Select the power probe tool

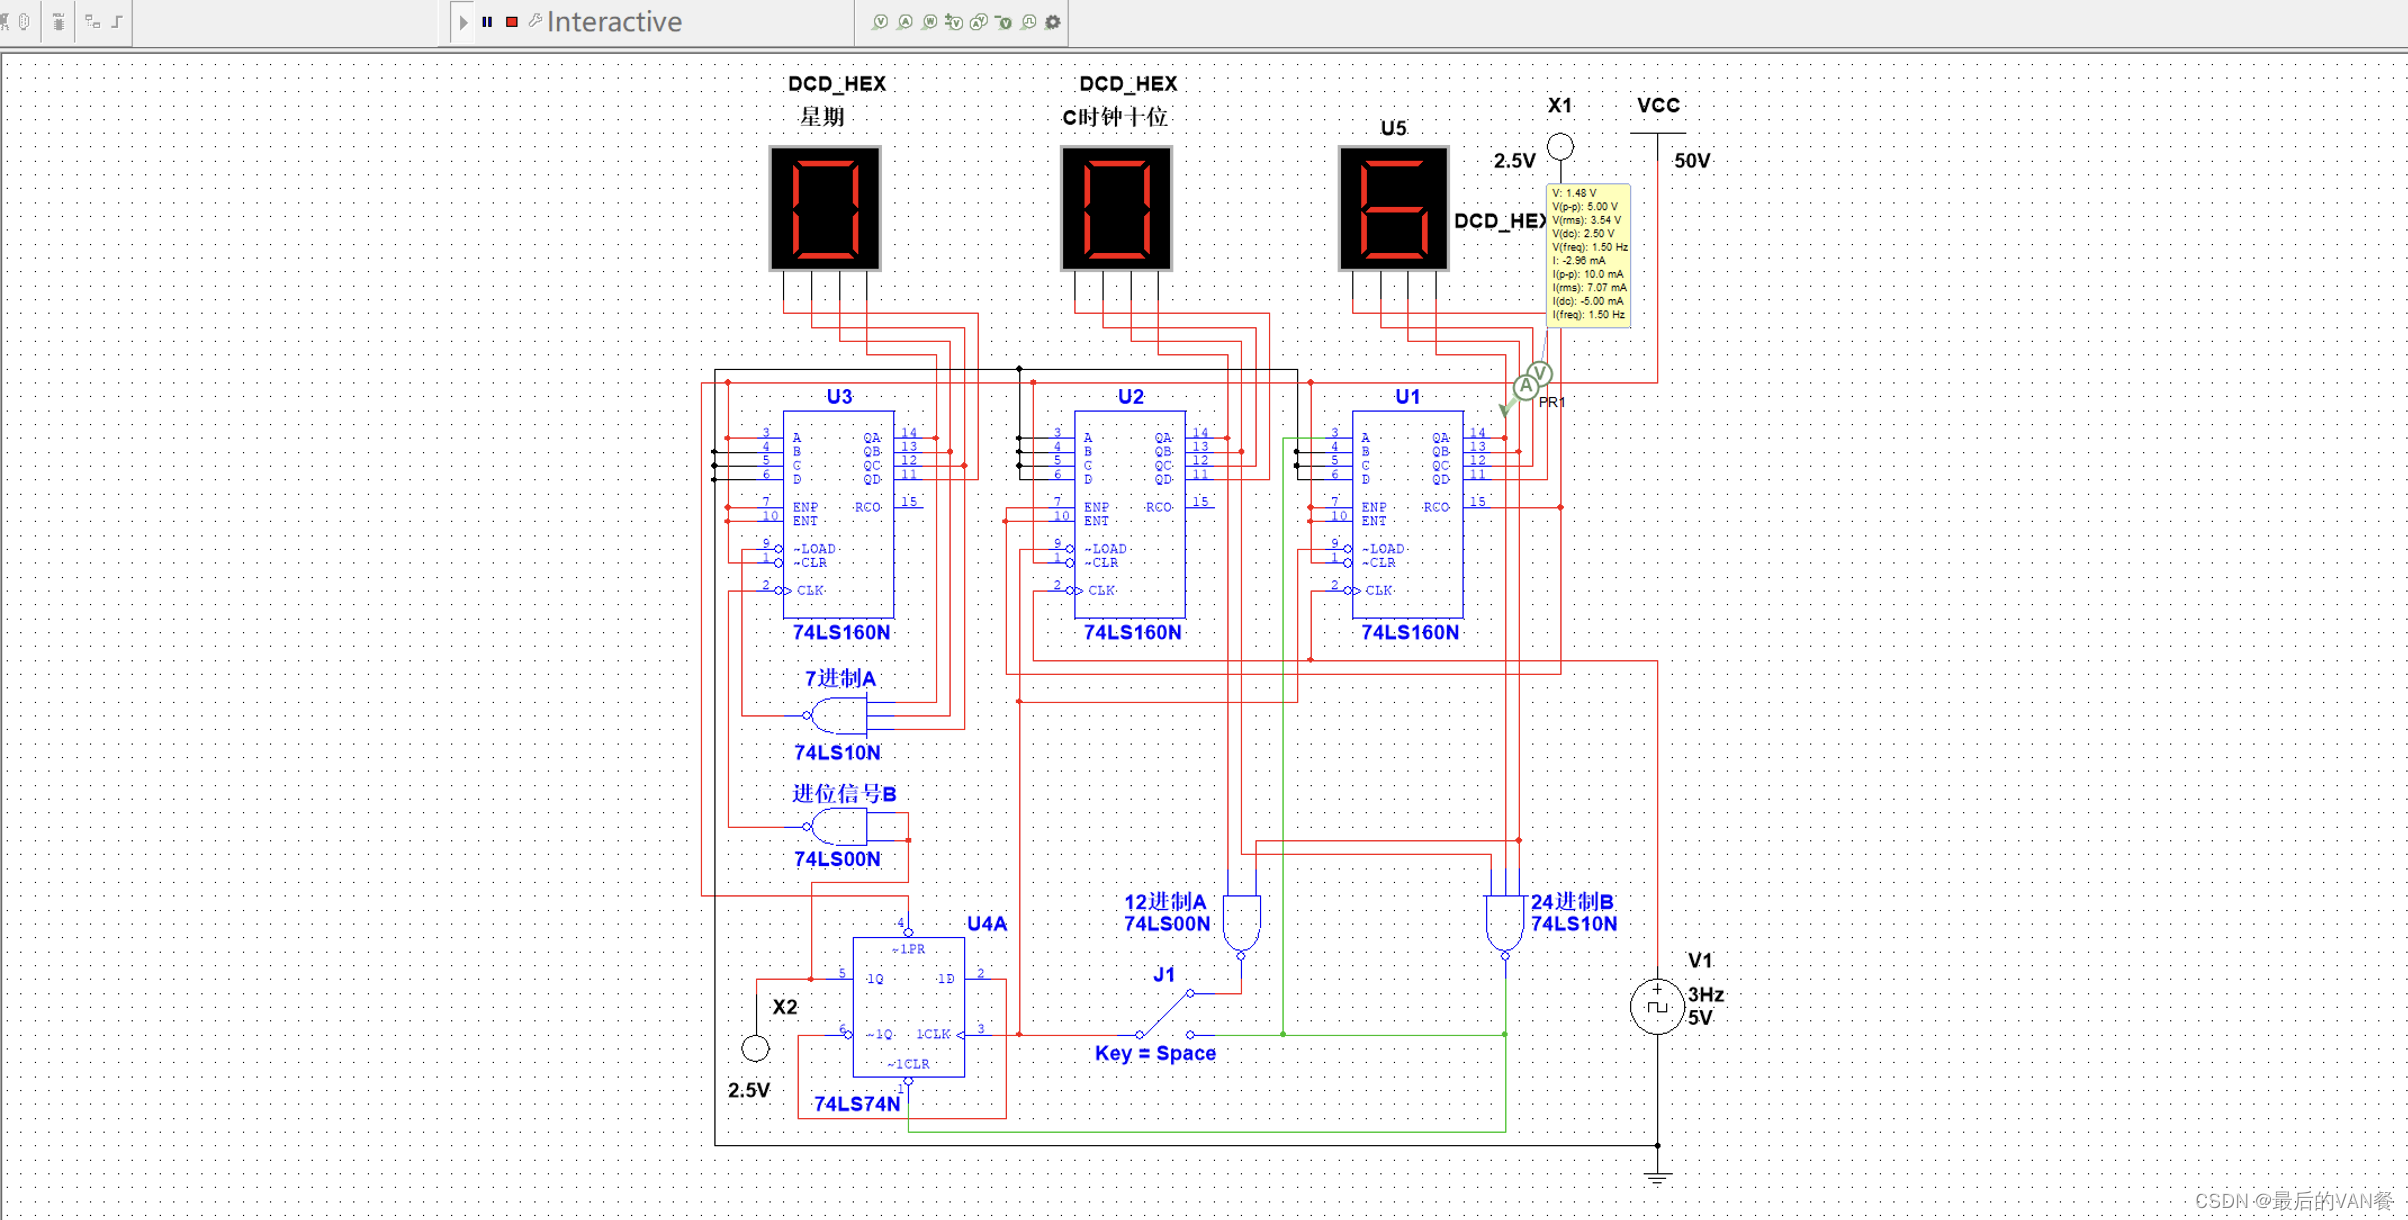(x=930, y=22)
